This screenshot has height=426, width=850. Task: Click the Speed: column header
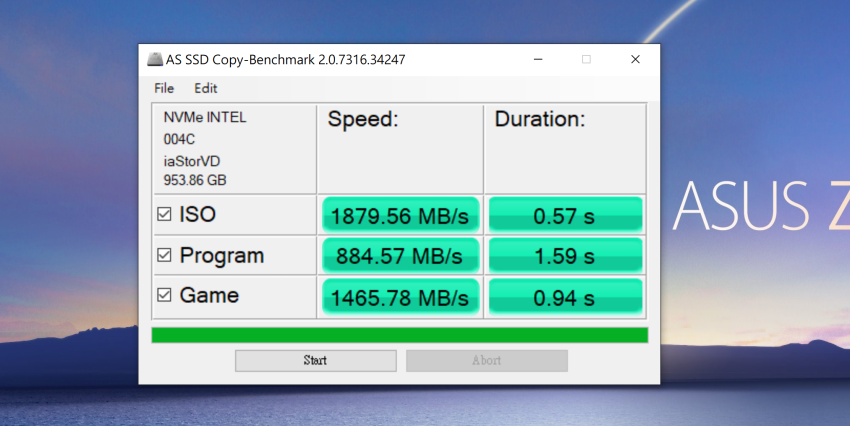pos(363,119)
